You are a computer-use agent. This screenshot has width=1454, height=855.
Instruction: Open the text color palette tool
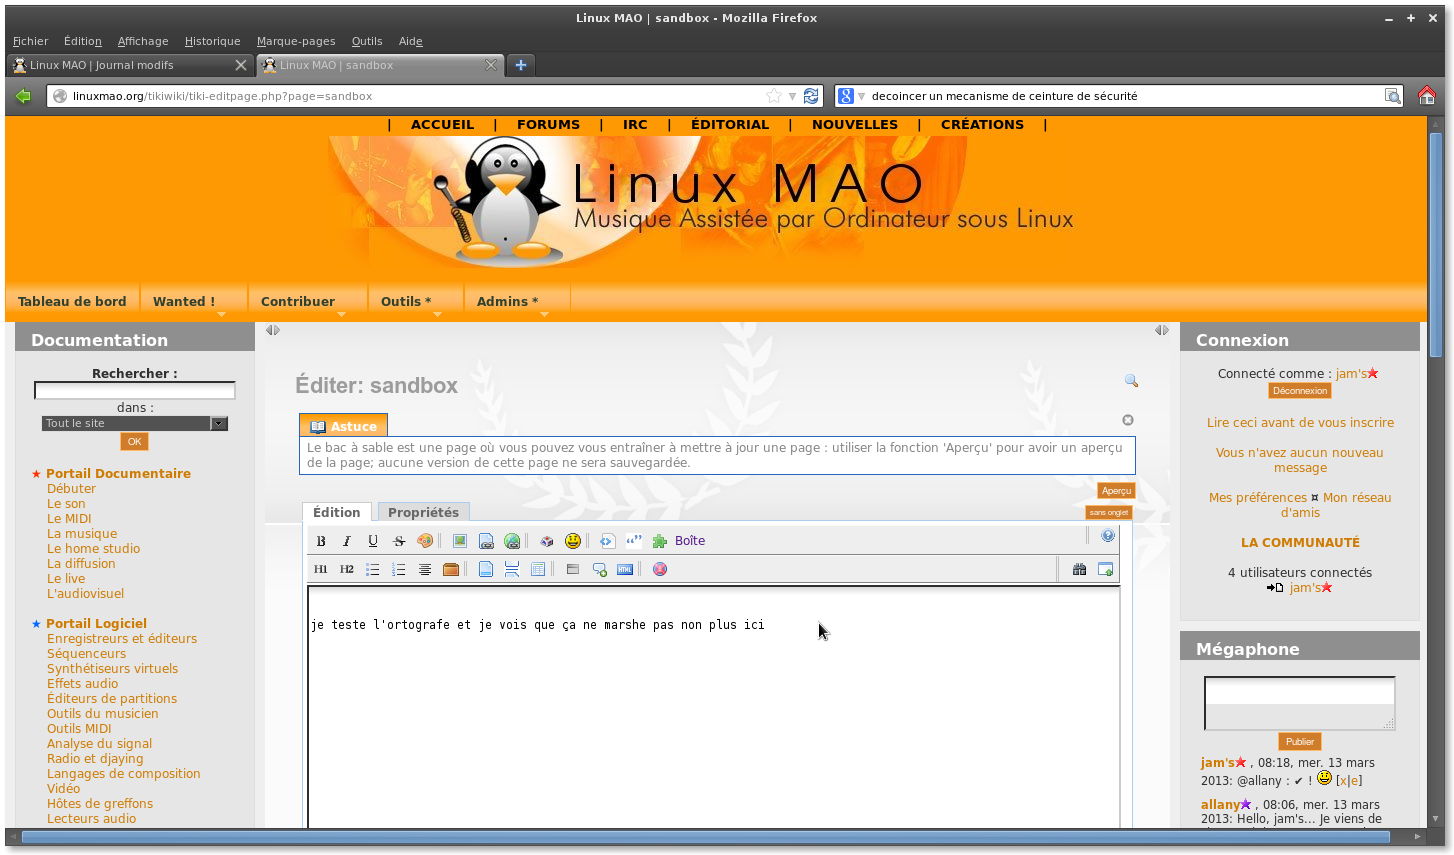coord(425,541)
